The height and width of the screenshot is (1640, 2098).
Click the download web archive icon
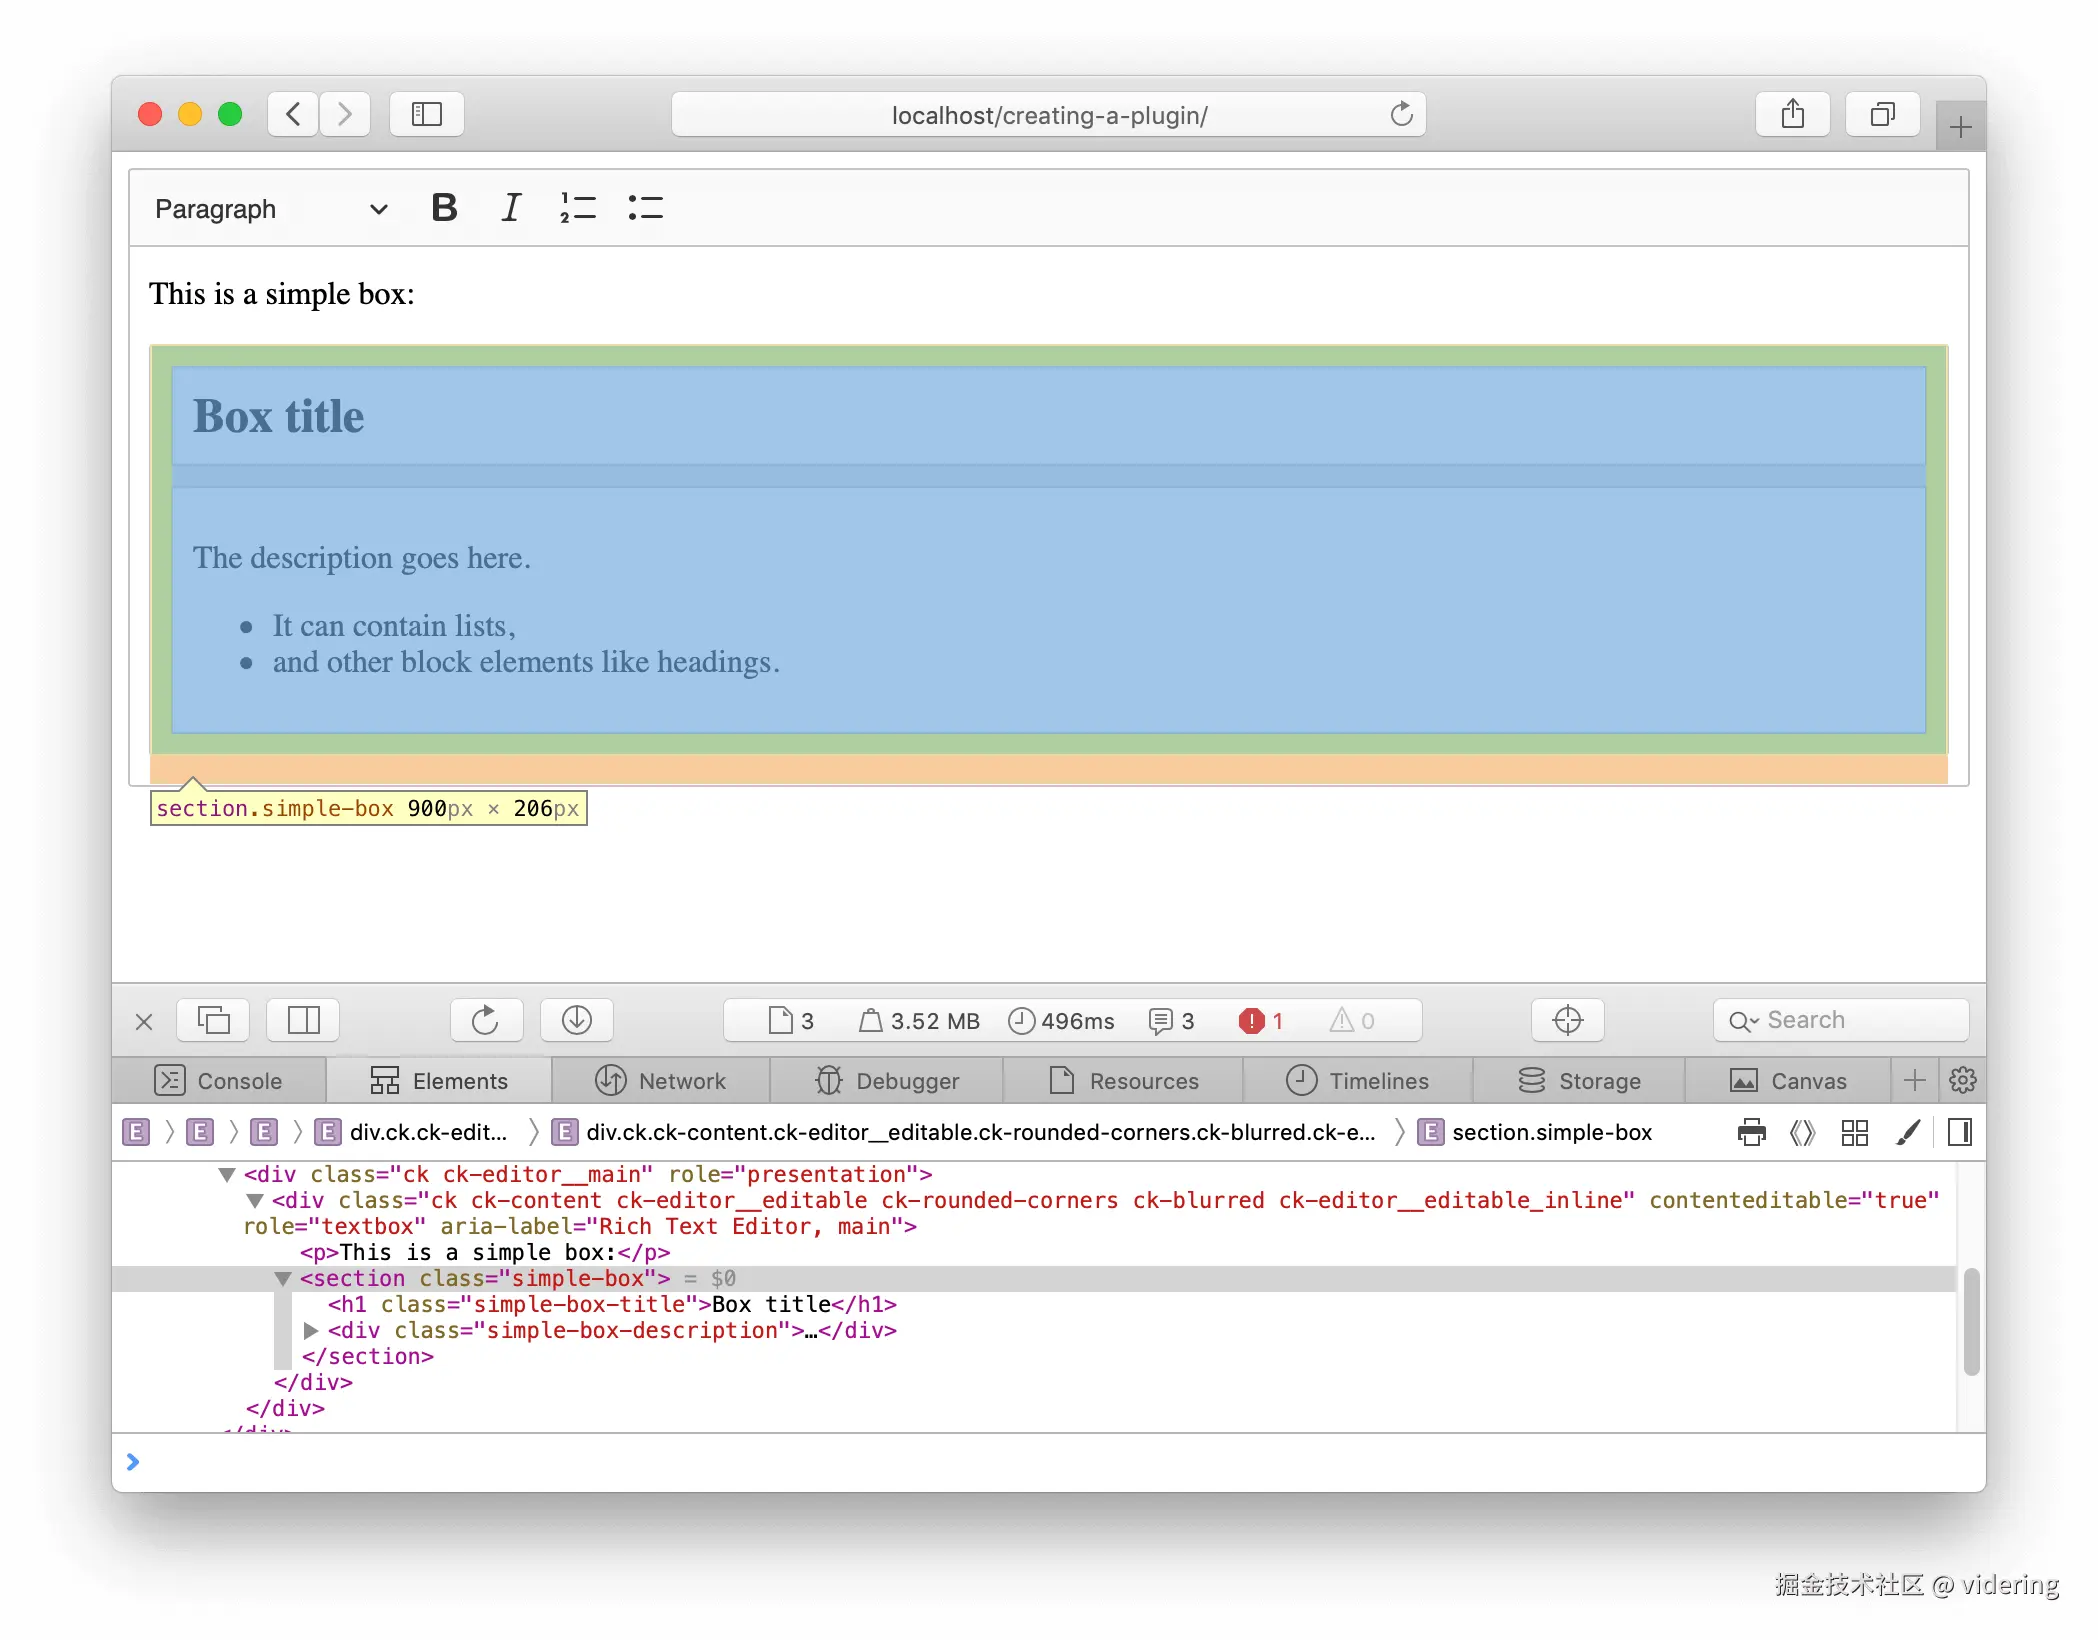(577, 1020)
